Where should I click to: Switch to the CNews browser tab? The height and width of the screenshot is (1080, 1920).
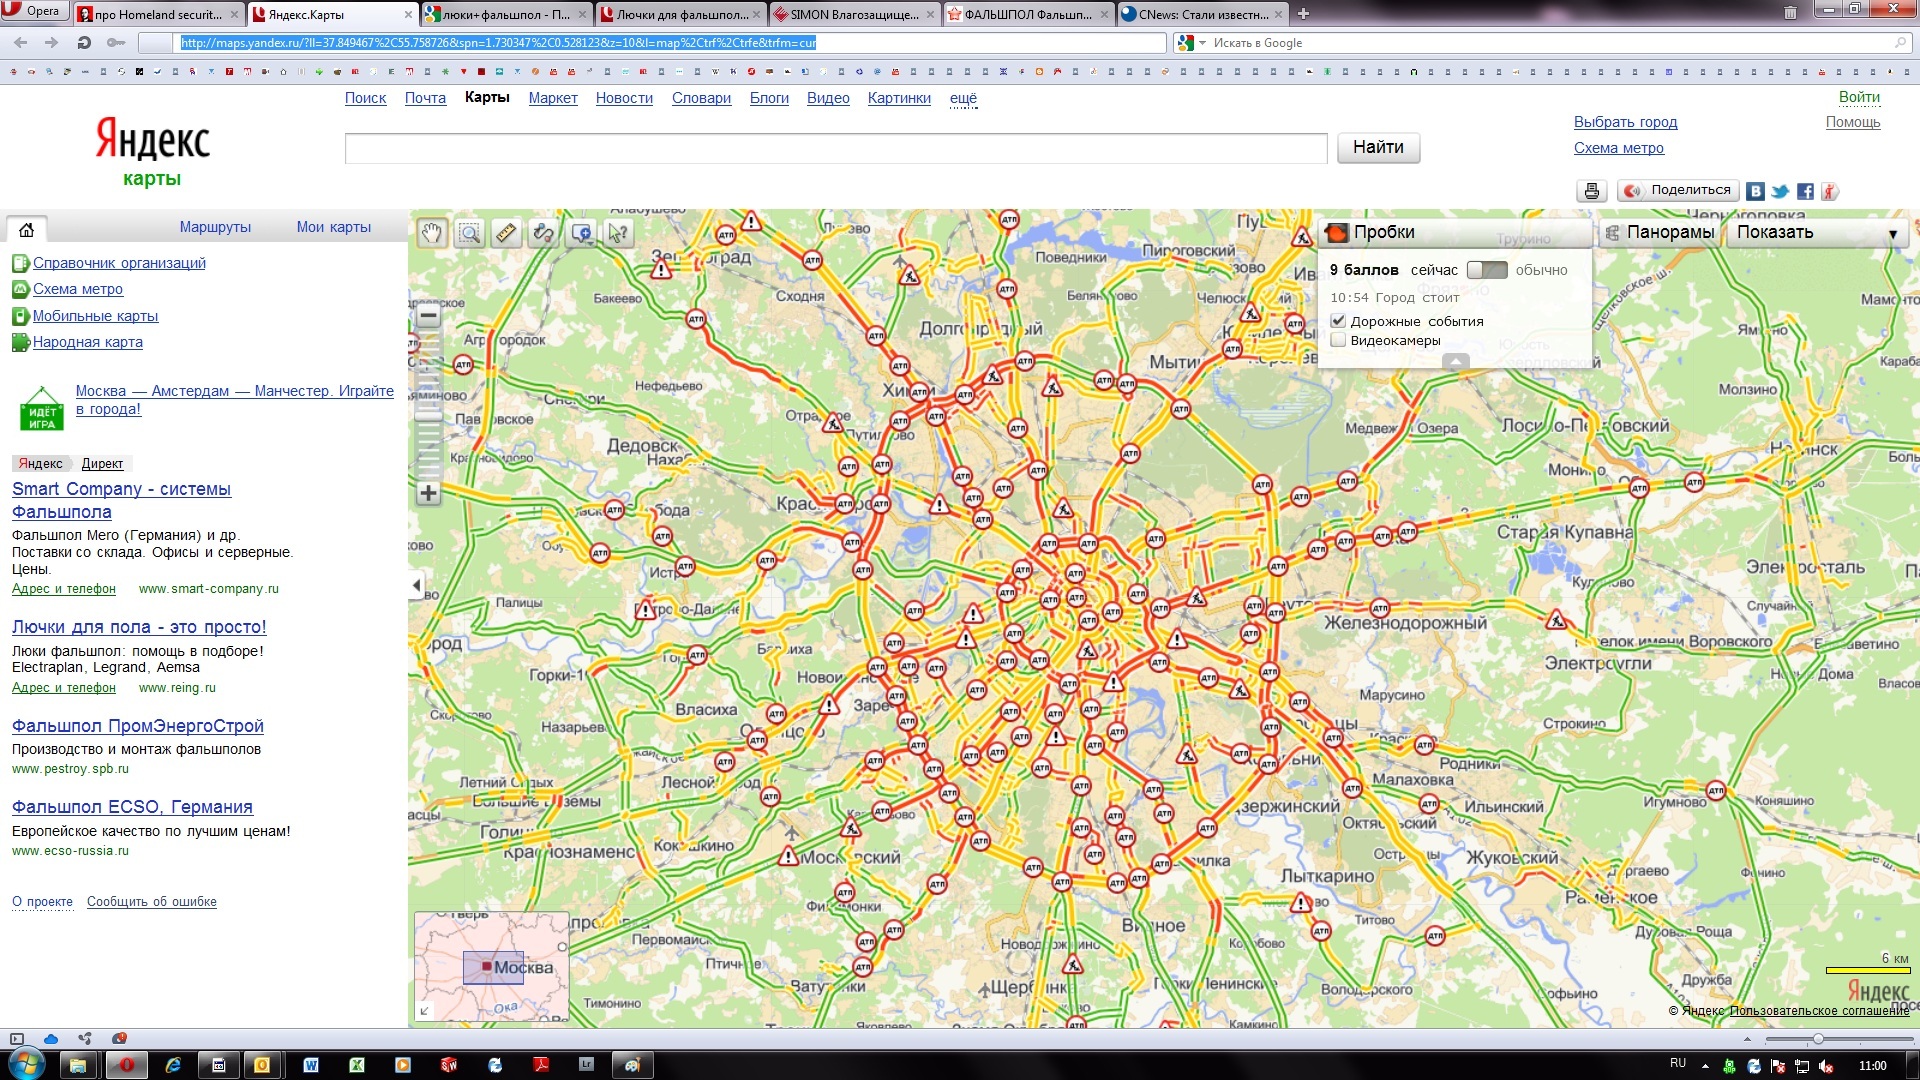pyautogui.click(x=1203, y=14)
